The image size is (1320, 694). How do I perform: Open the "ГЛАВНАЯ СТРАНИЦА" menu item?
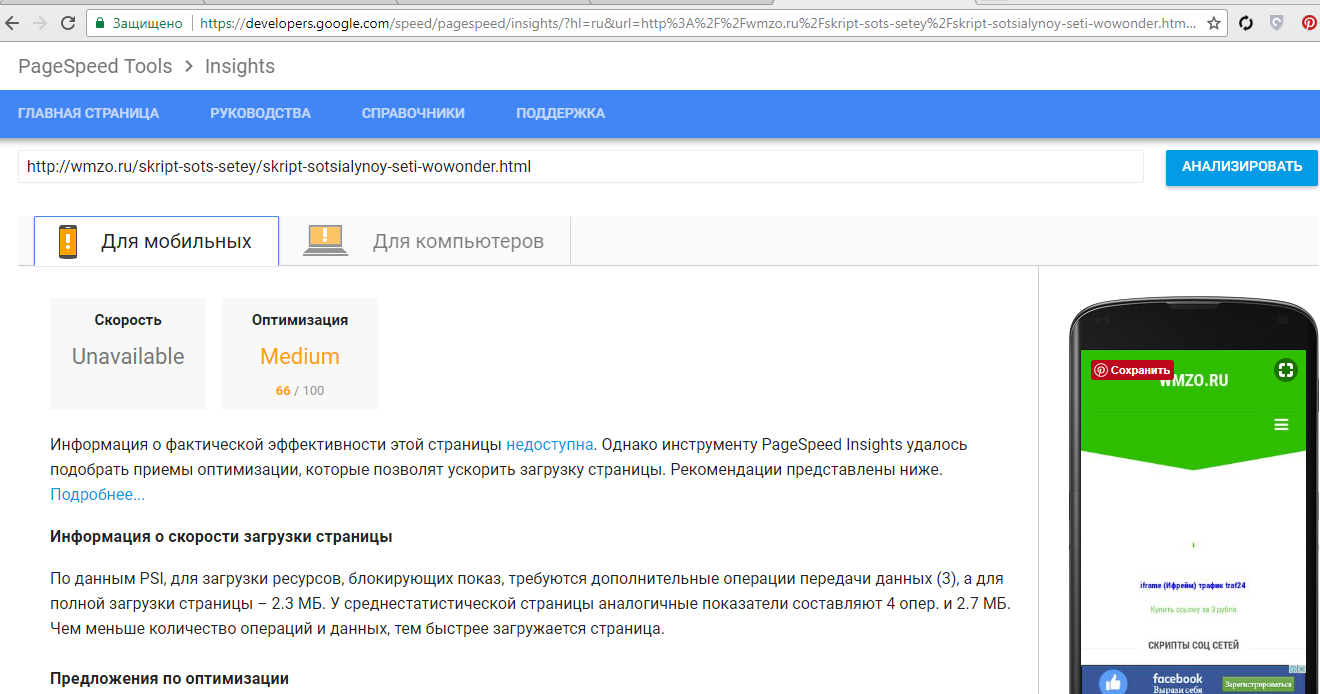[88, 113]
